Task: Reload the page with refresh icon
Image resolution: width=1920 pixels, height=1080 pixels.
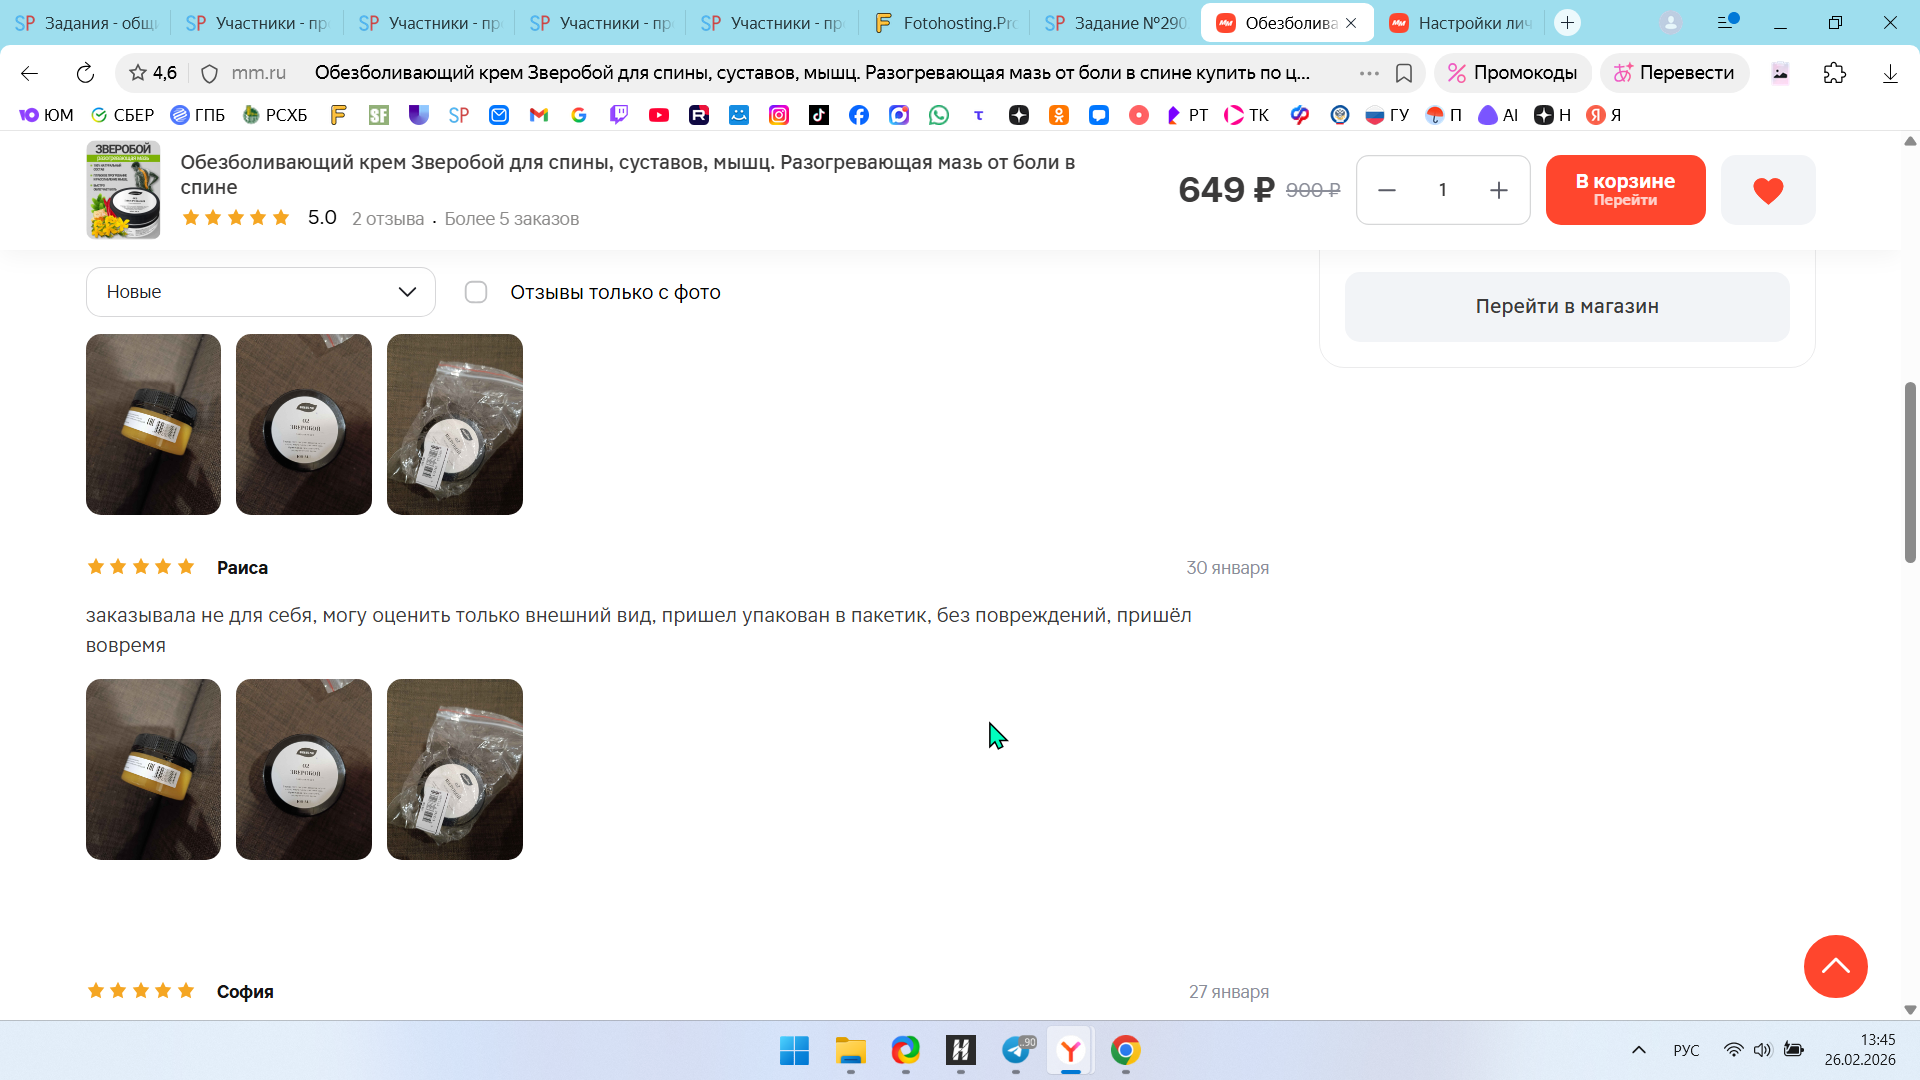Action: click(85, 73)
